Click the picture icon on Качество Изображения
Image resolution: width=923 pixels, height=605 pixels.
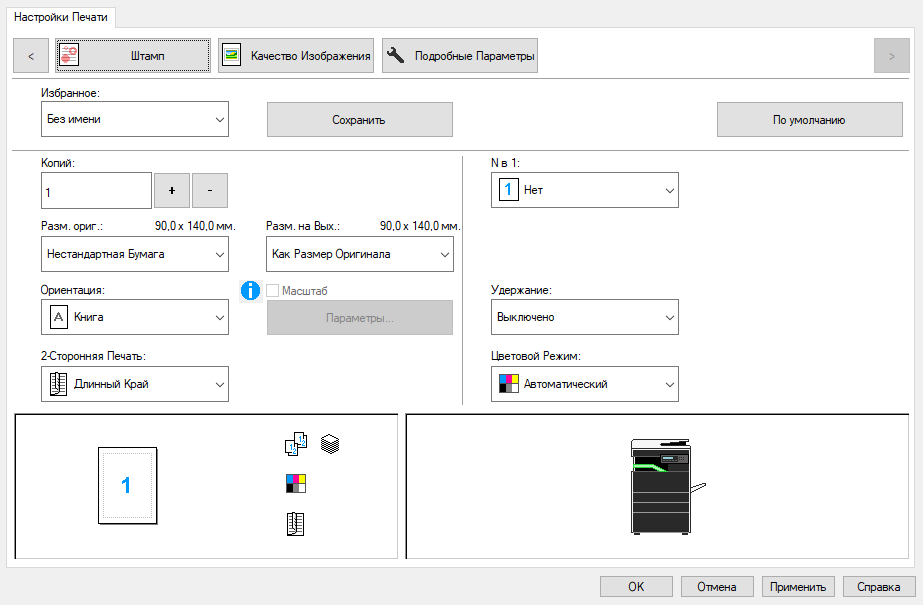(x=232, y=55)
